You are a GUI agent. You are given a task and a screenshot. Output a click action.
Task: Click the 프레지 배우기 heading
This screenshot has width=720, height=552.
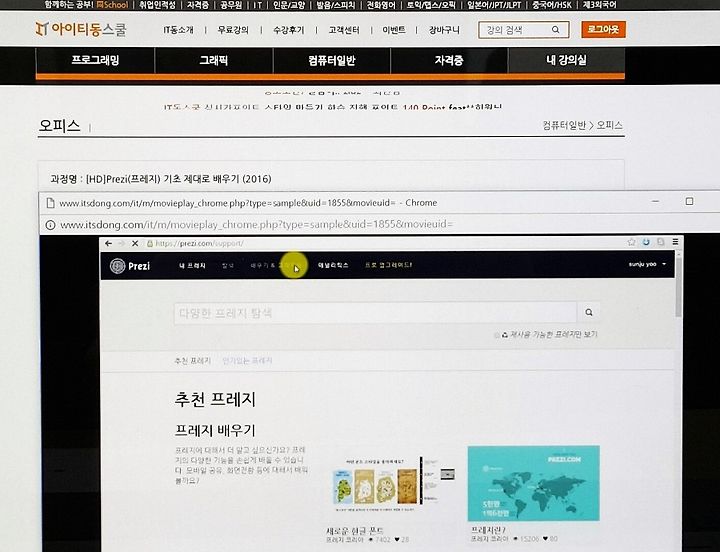[215, 430]
